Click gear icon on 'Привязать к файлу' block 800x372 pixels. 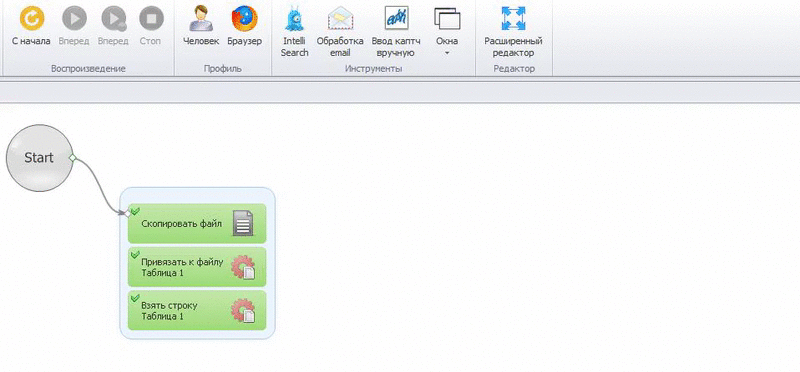tap(243, 267)
